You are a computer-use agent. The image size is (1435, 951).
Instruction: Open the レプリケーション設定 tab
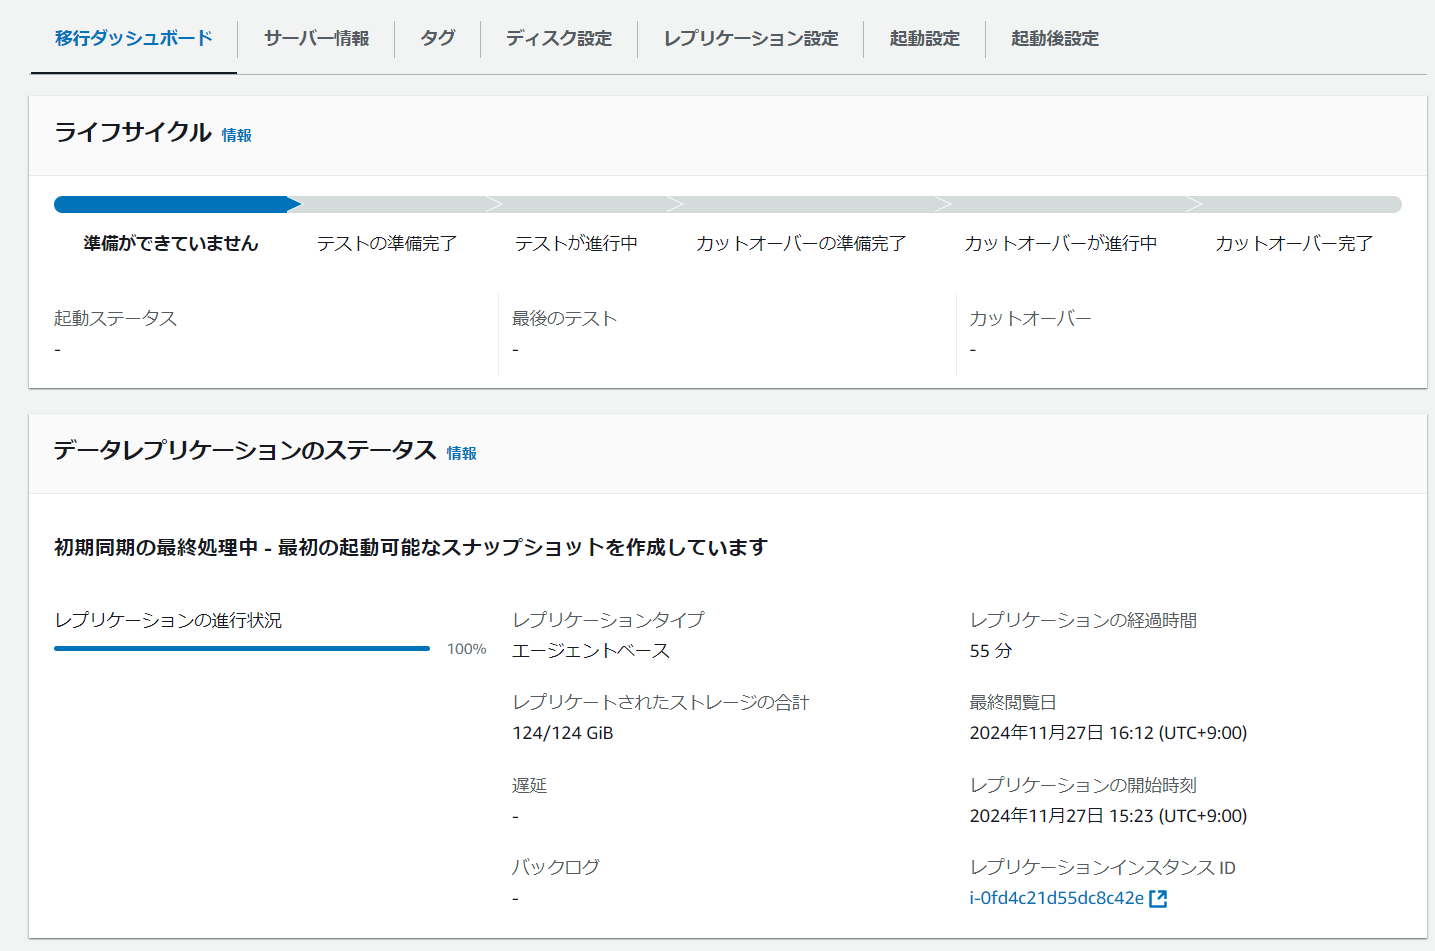point(751,38)
